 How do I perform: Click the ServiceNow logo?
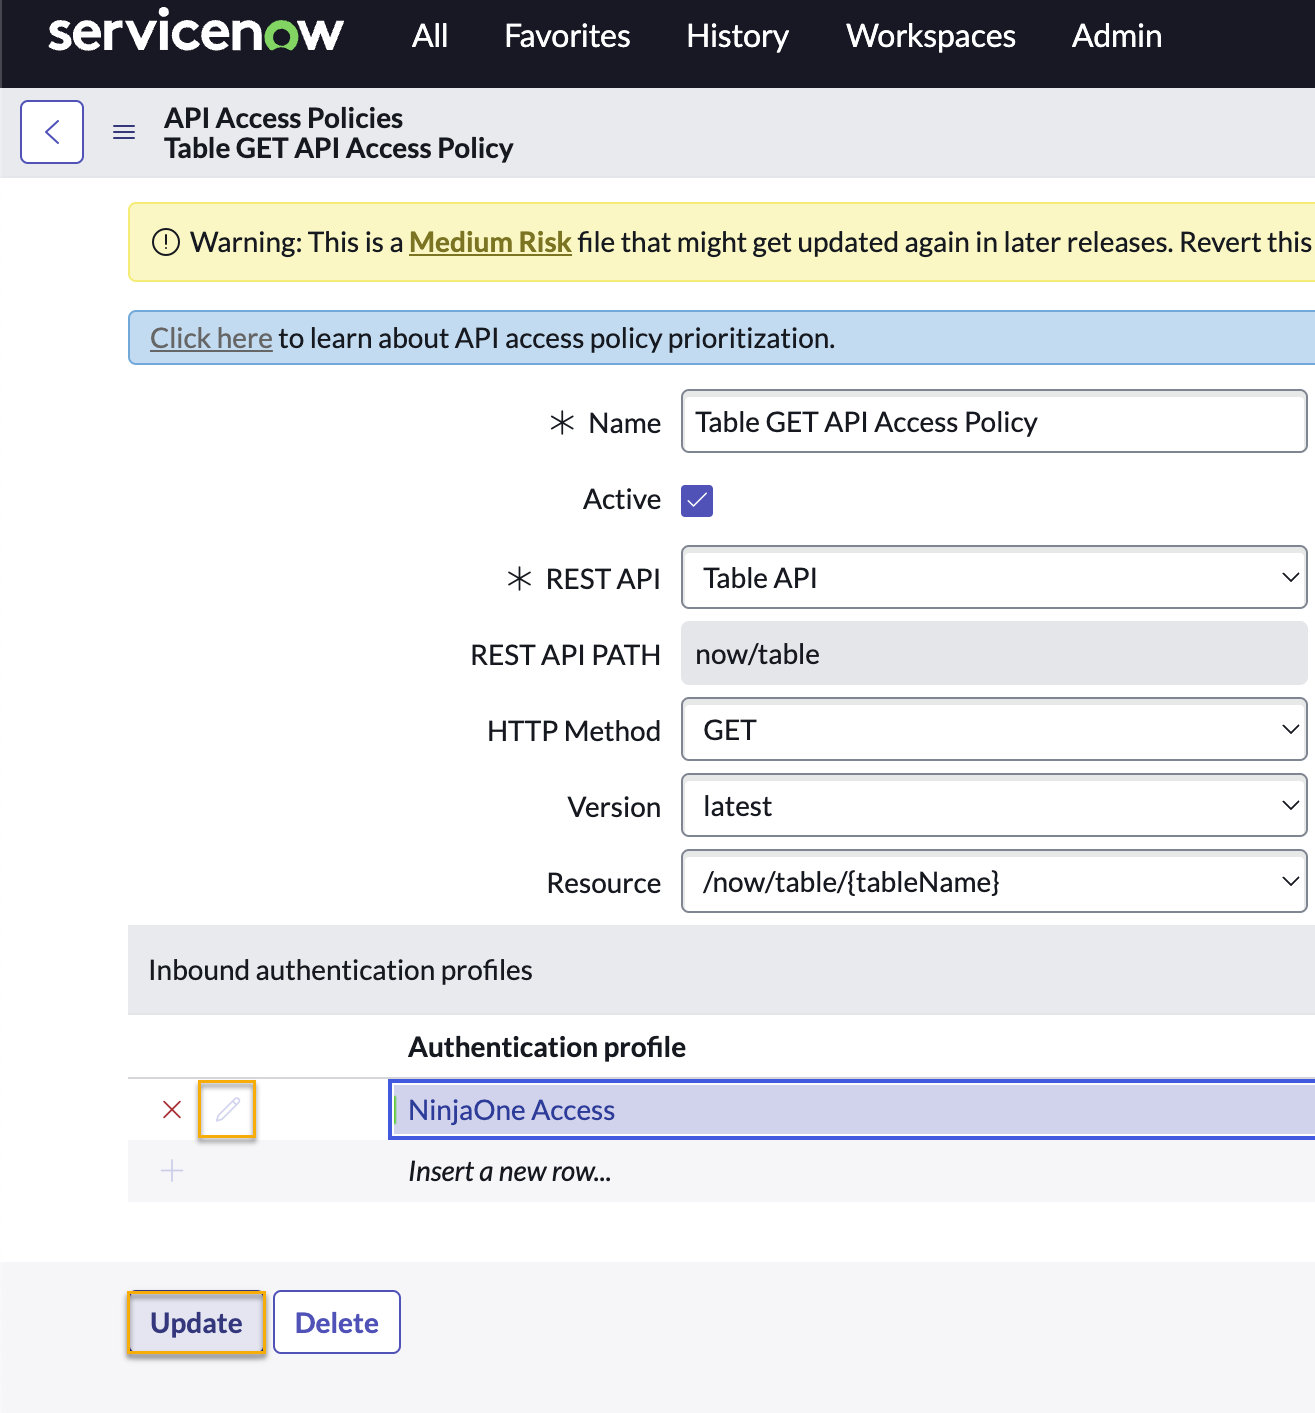pyautogui.click(x=196, y=34)
